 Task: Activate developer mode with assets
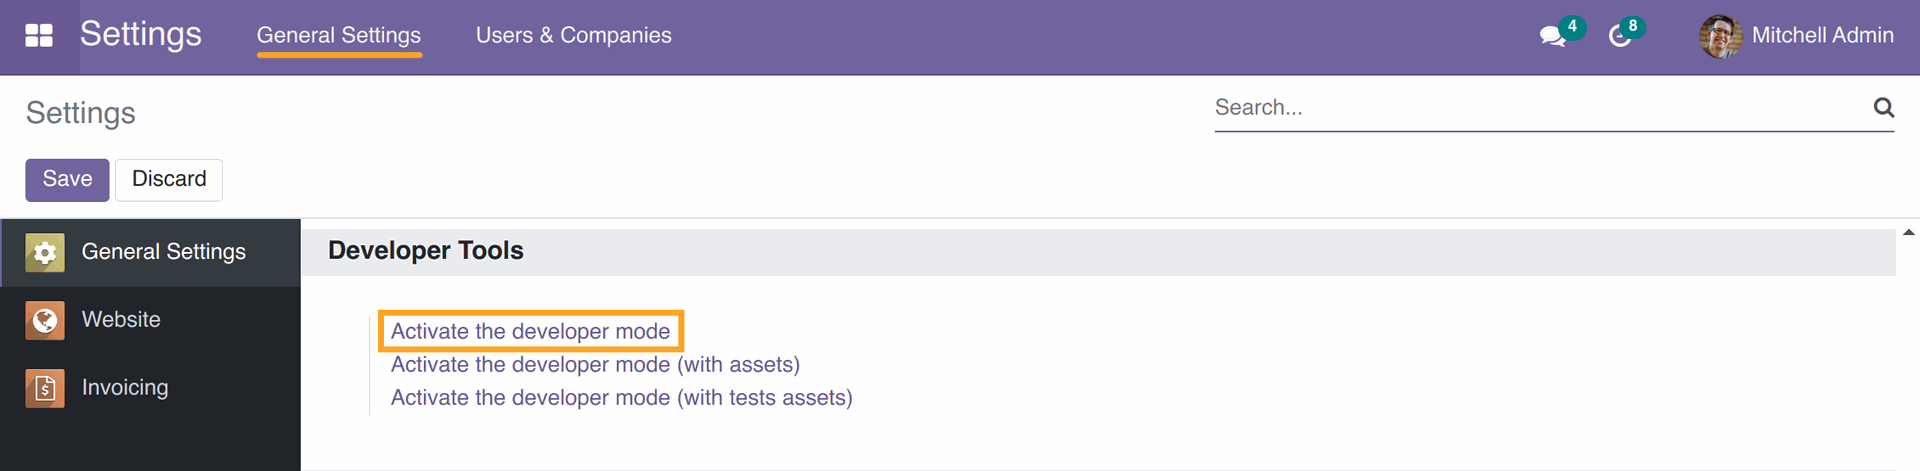pyautogui.click(x=595, y=364)
